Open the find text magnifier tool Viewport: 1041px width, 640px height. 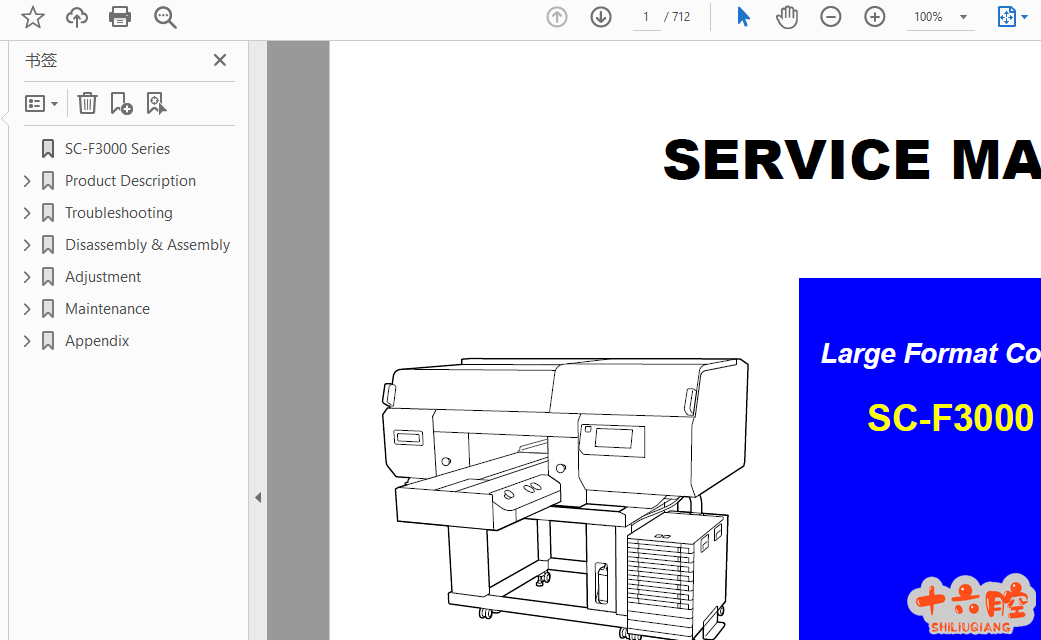165,17
